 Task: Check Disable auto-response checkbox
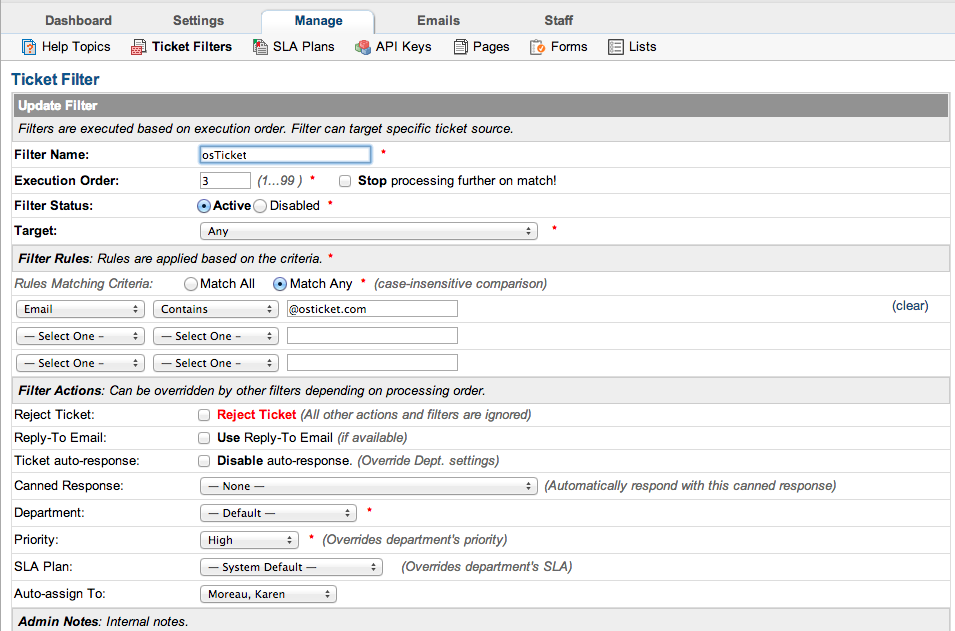coord(204,461)
